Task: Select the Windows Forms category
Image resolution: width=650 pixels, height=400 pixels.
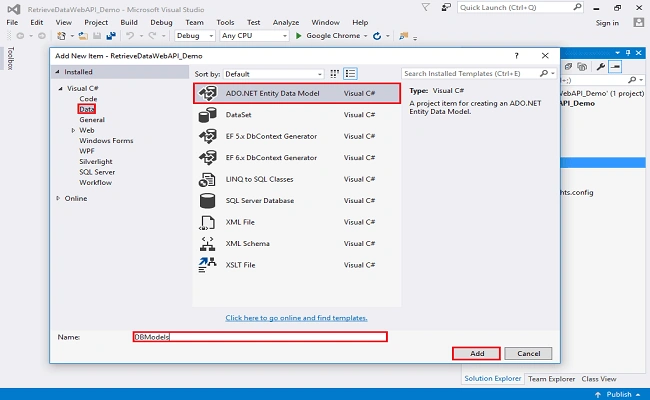Action: coord(106,141)
